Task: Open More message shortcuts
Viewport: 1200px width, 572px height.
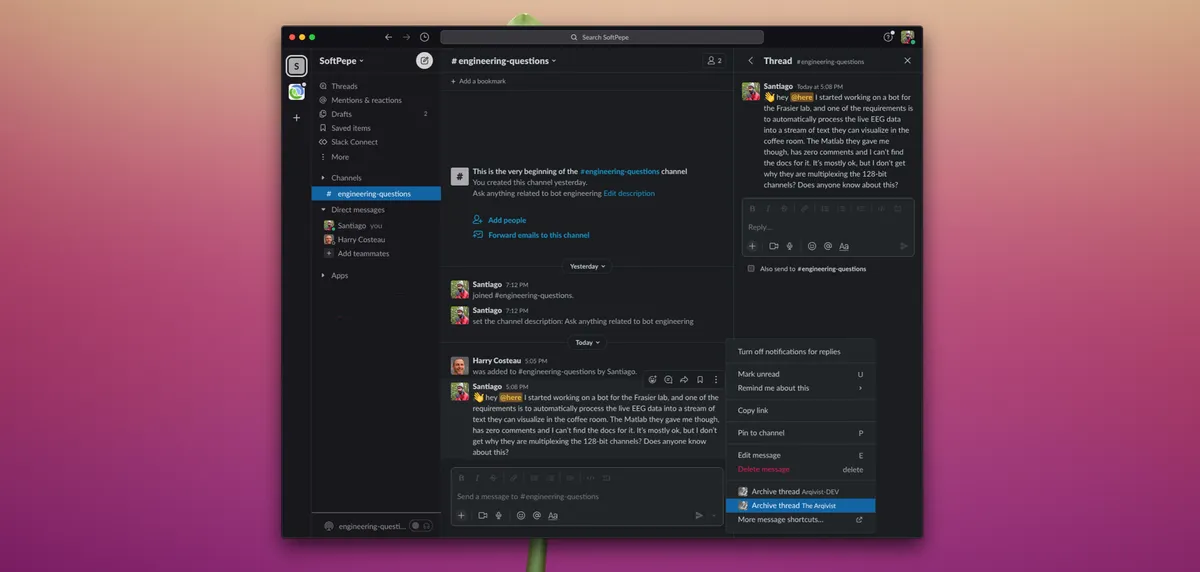Action: click(800, 519)
